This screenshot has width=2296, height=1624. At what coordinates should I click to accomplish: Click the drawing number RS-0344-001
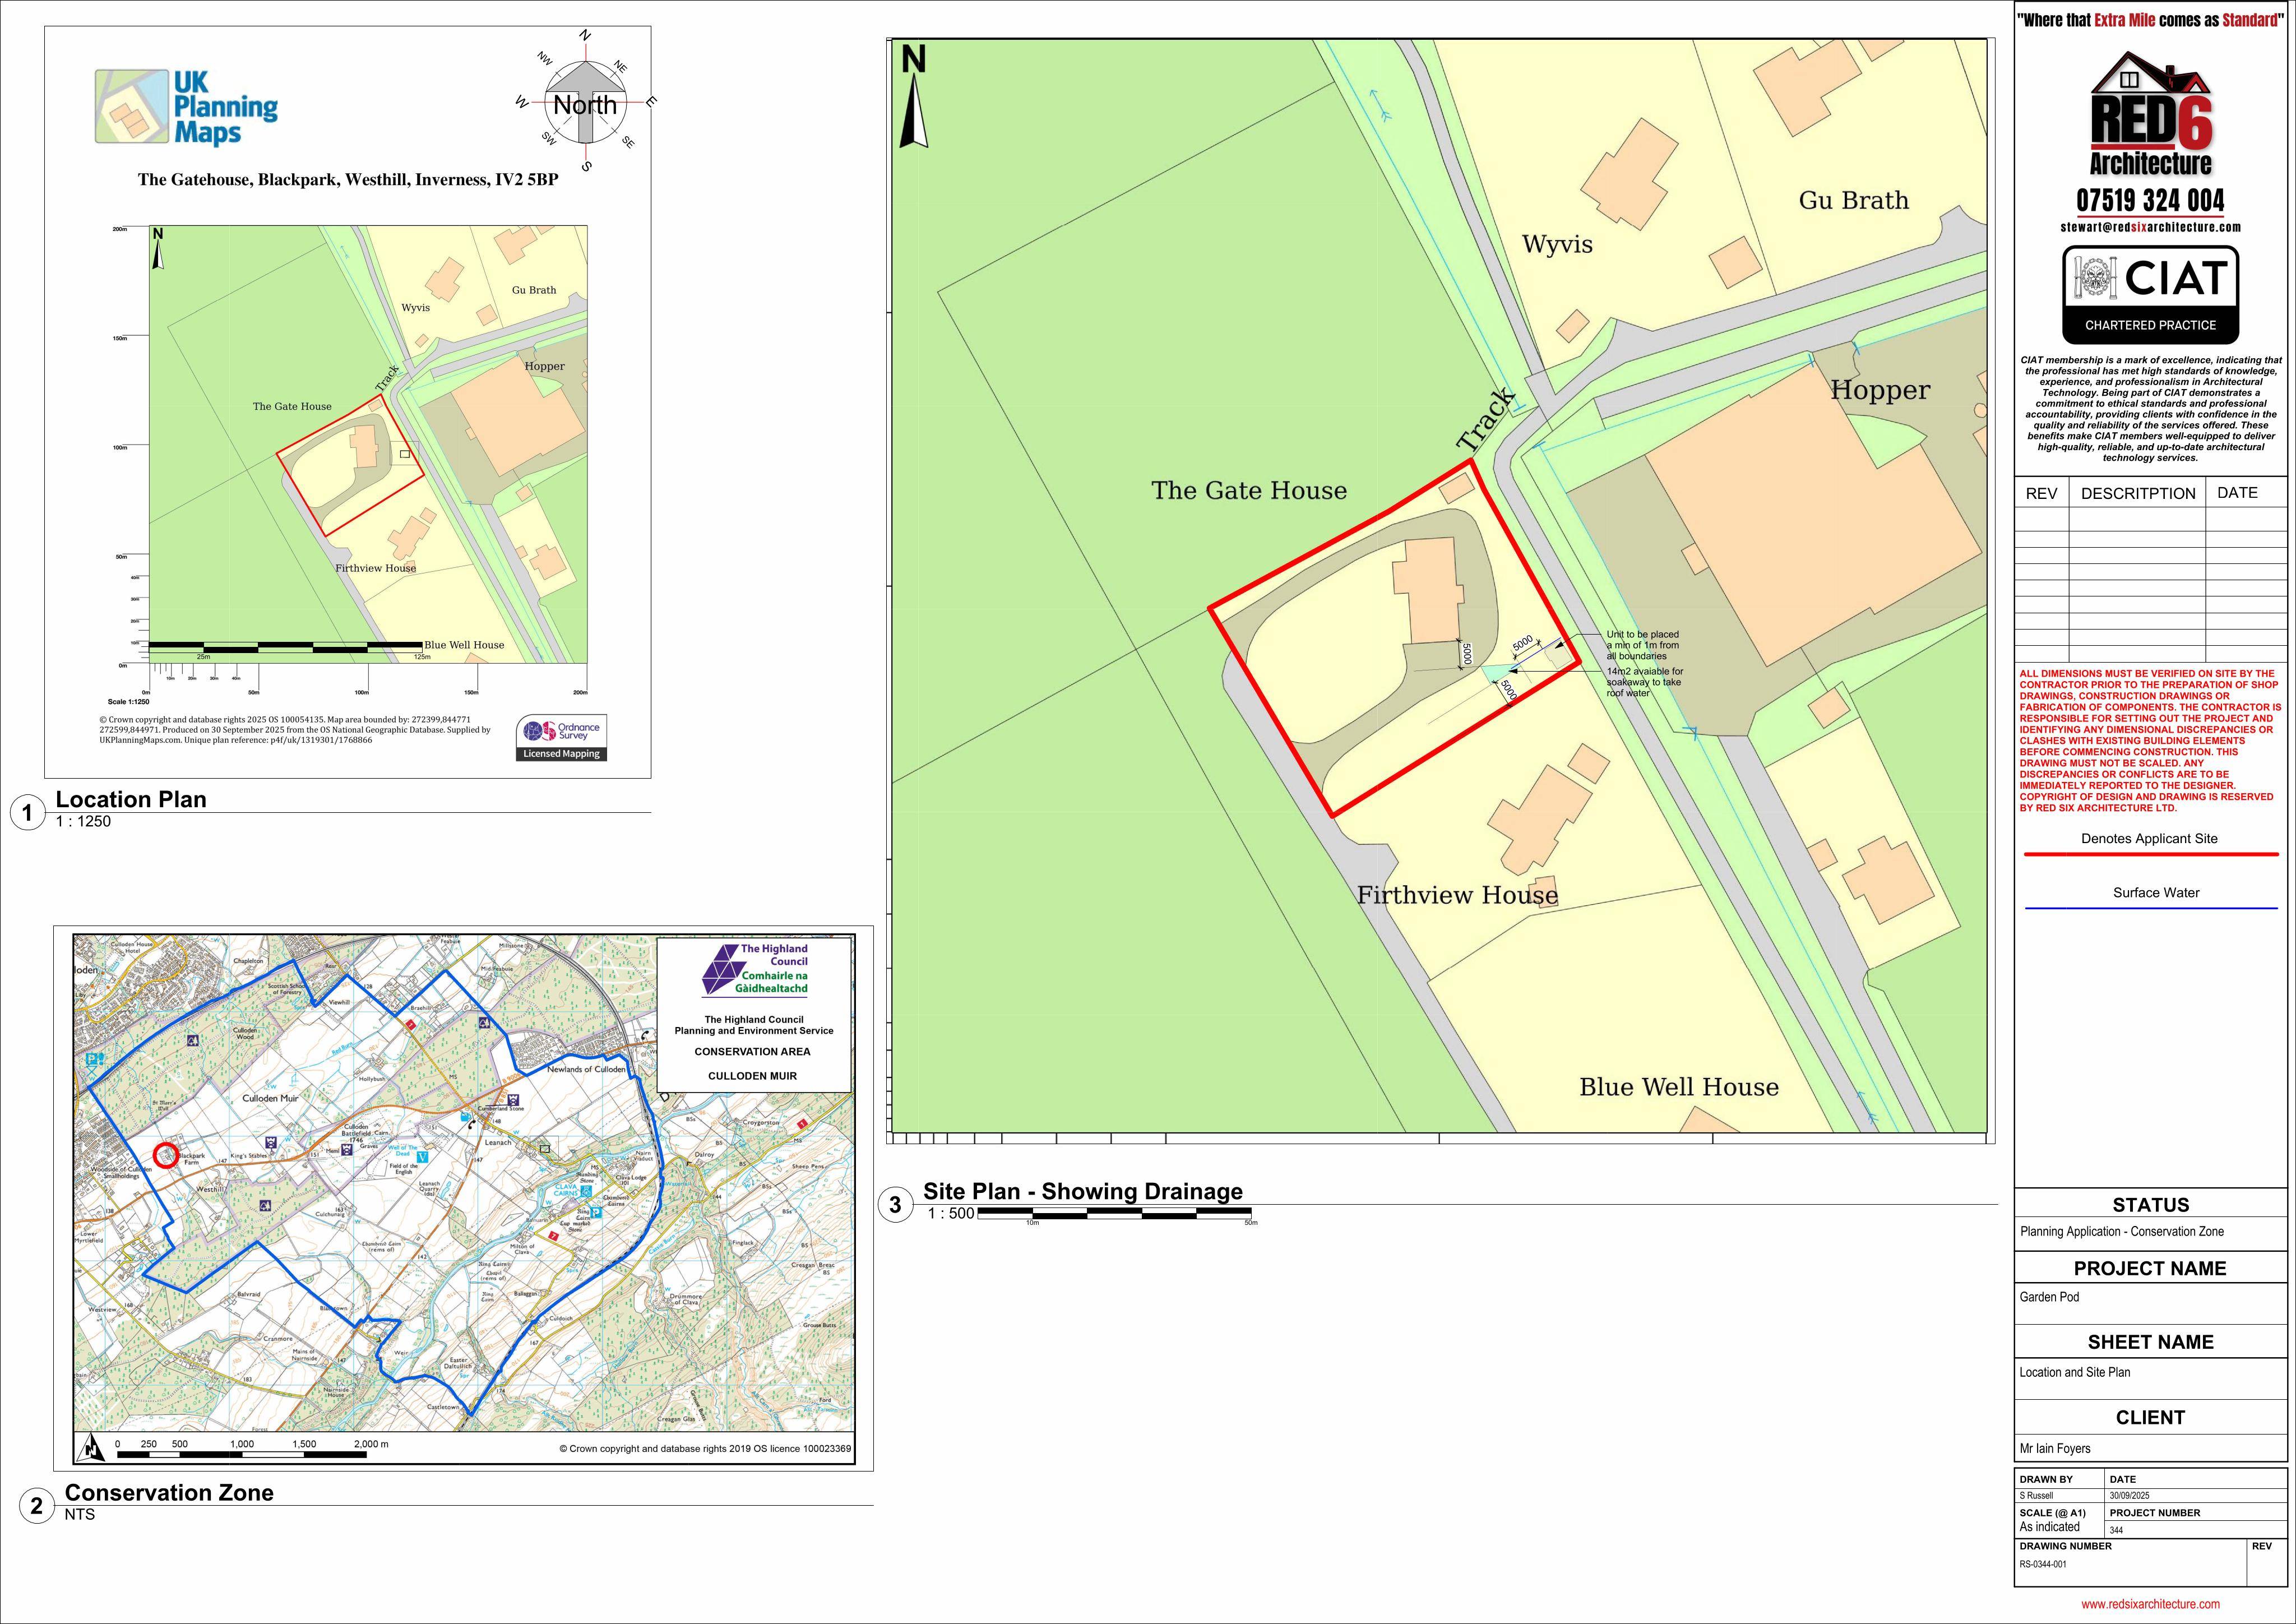pos(2043,1565)
